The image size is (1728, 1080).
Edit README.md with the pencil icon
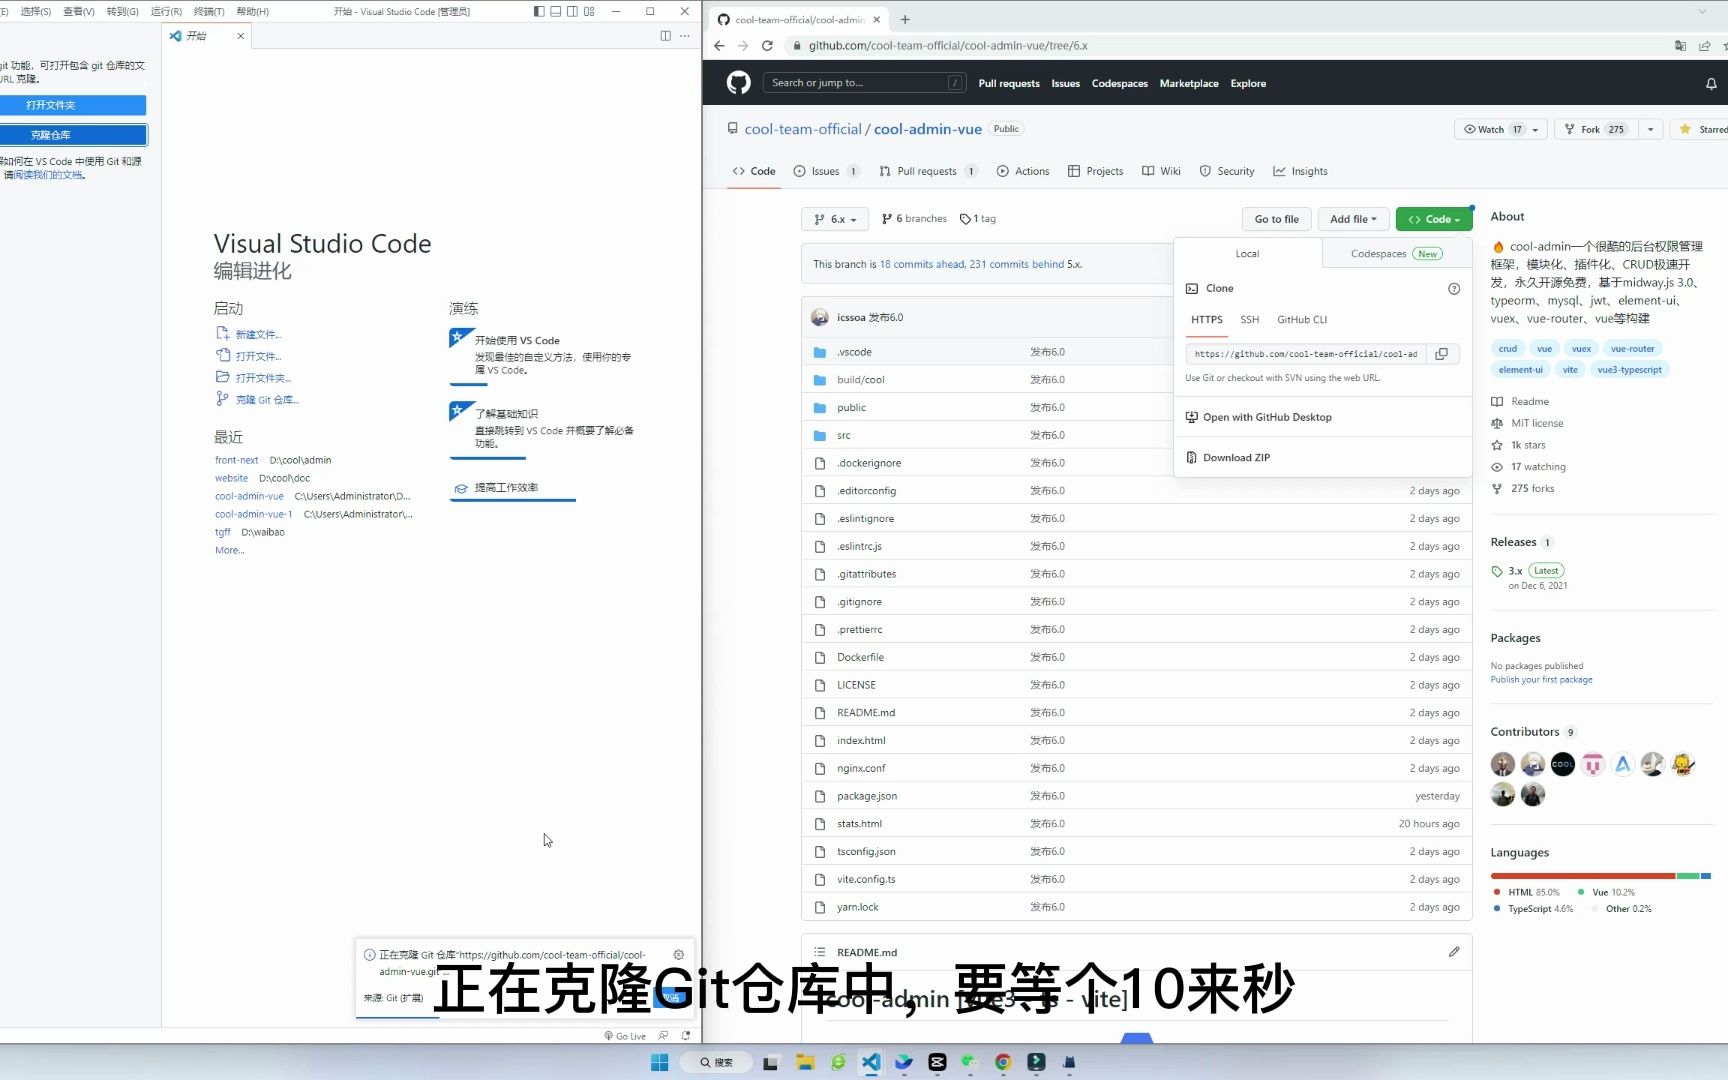coord(1454,952)
